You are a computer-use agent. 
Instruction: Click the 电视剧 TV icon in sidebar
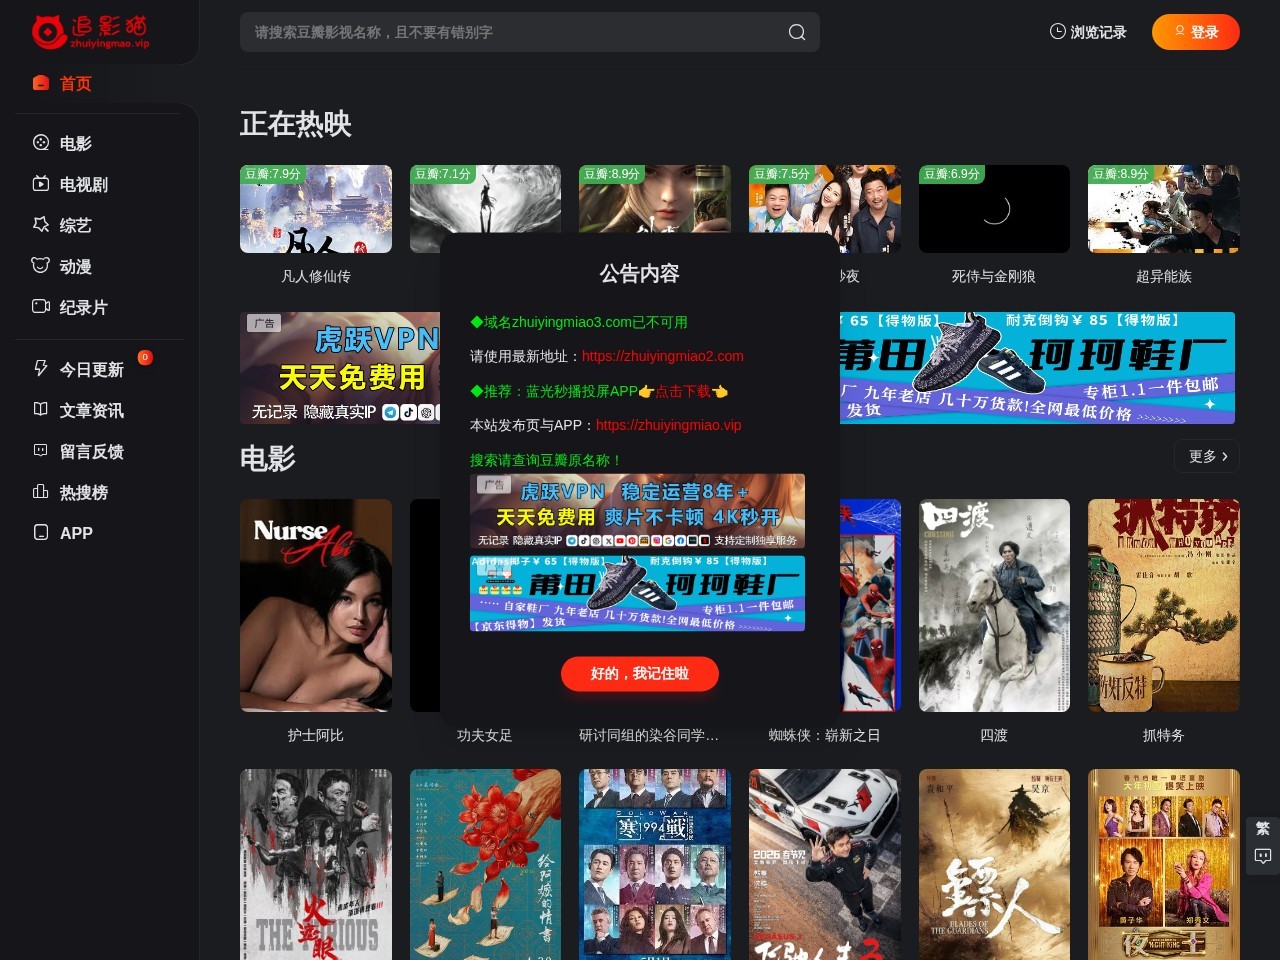click(41, 183)
